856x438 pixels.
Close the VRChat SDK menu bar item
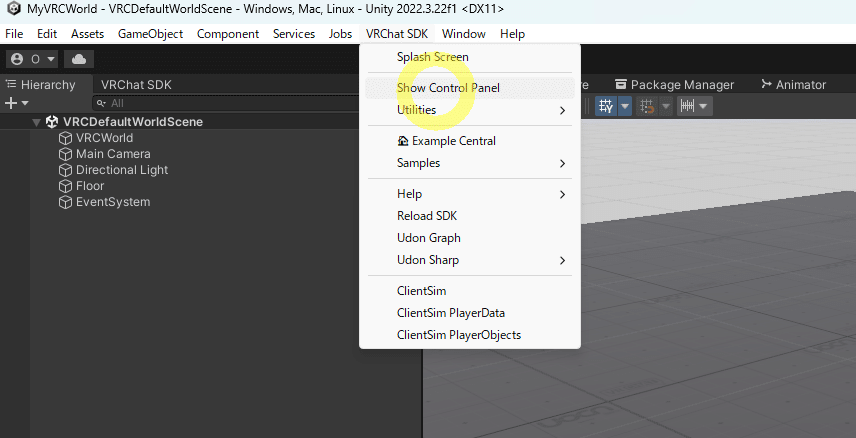(397, 34)
